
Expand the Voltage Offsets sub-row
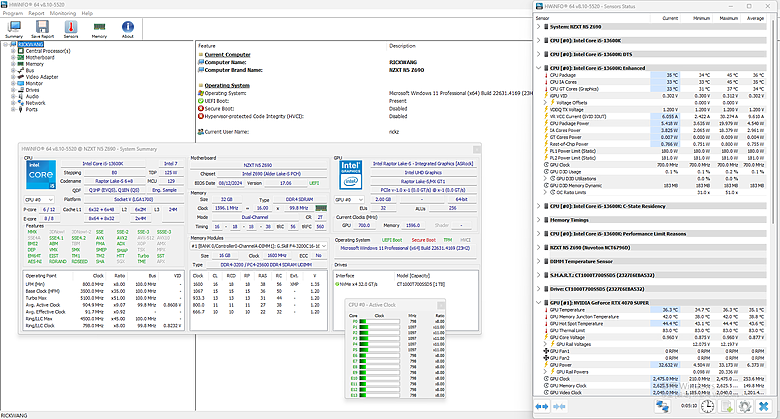pos(545,103)
